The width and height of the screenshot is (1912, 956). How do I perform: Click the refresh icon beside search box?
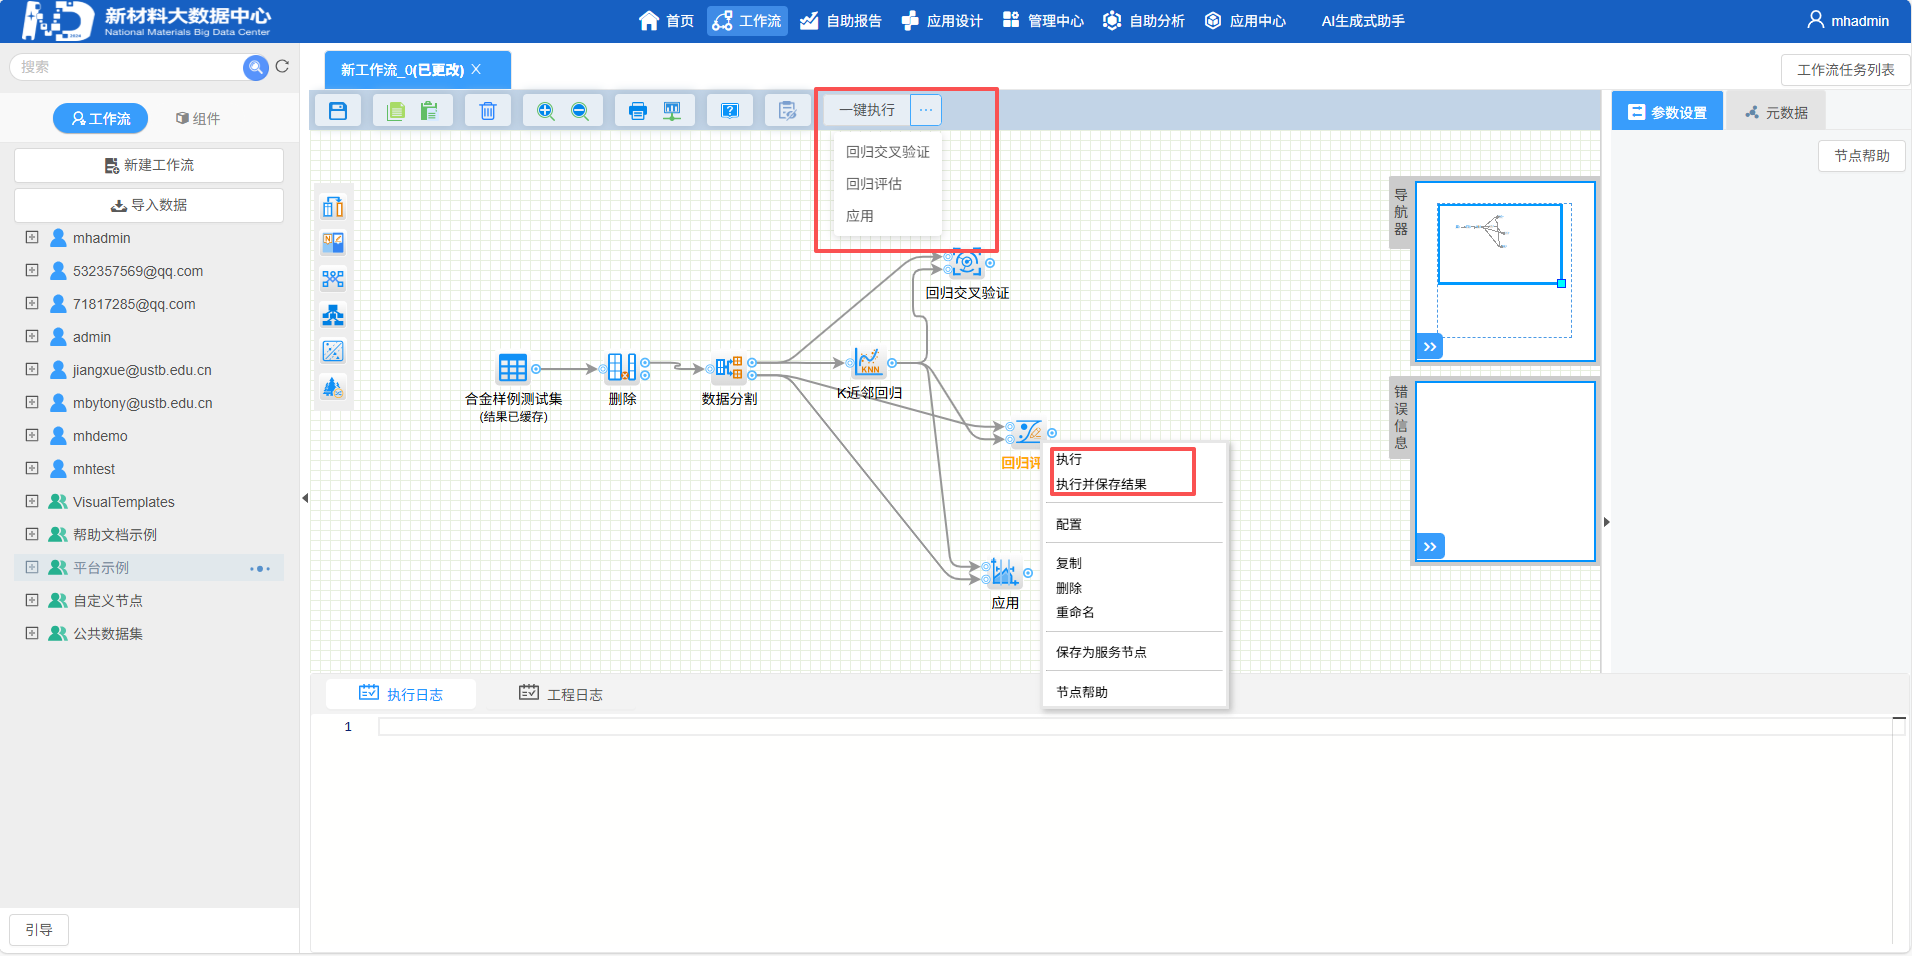[x=282, y=67]
